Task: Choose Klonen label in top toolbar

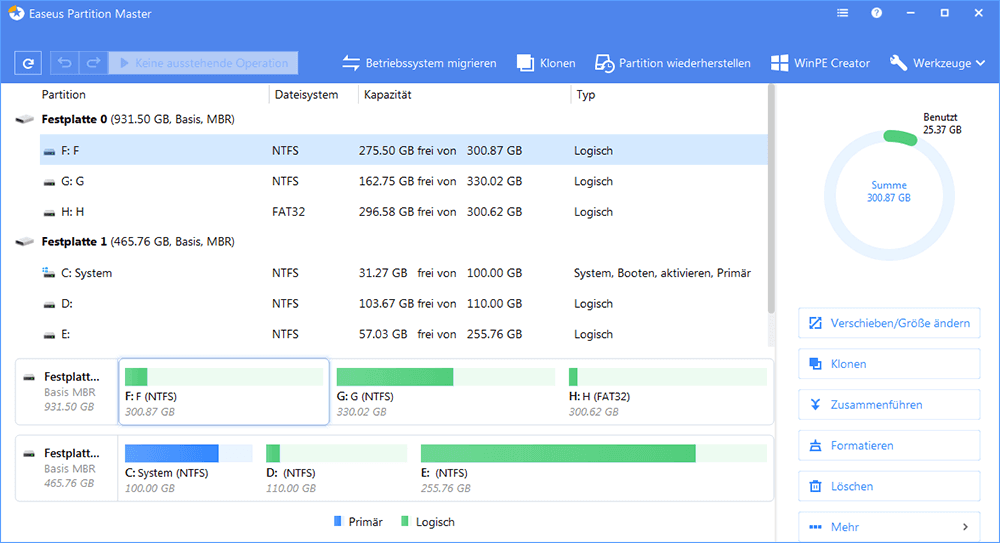Action: point(557,63)
